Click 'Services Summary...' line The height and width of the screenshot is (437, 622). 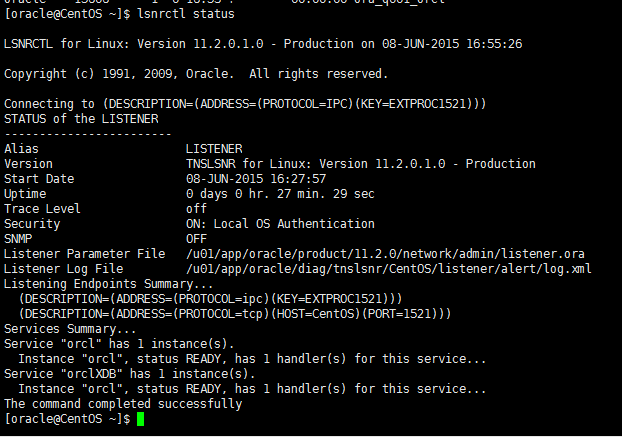[70, 329]
